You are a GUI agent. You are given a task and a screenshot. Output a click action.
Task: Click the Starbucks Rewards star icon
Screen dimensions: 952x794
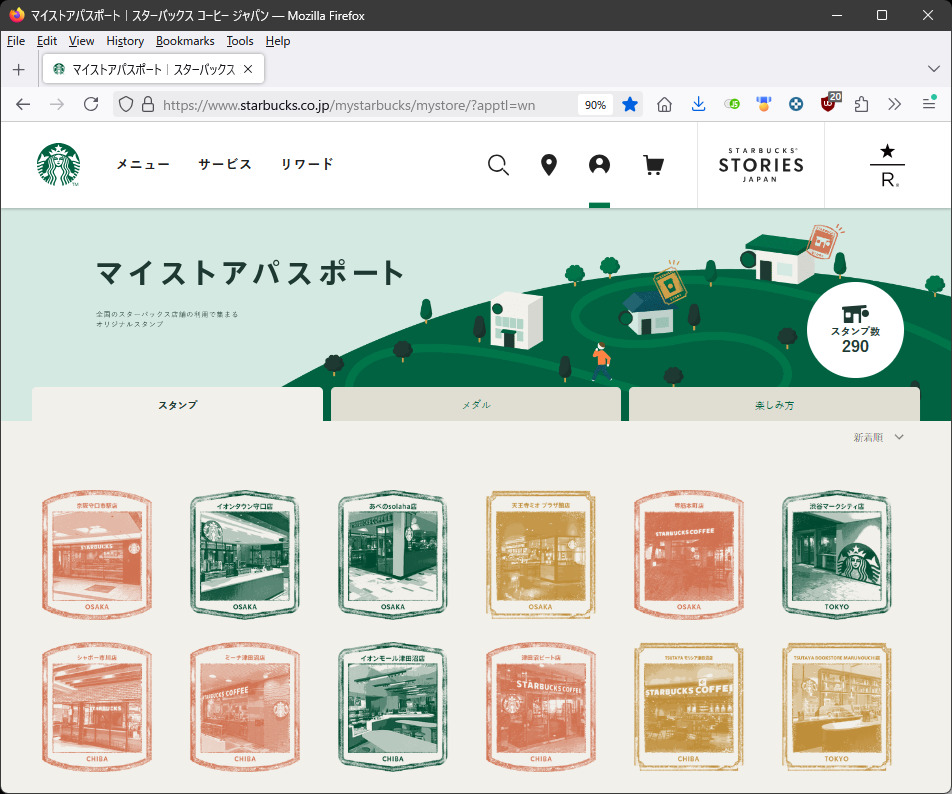887,165
